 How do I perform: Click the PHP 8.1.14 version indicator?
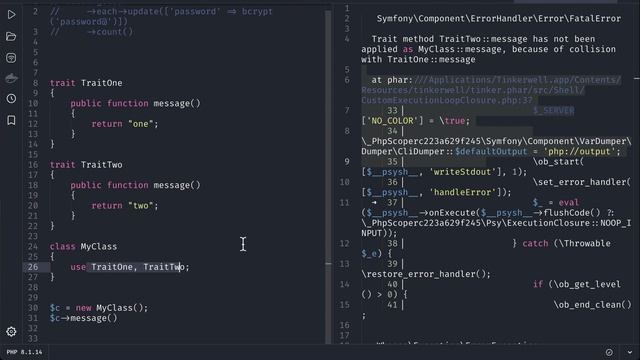(24, 352)
